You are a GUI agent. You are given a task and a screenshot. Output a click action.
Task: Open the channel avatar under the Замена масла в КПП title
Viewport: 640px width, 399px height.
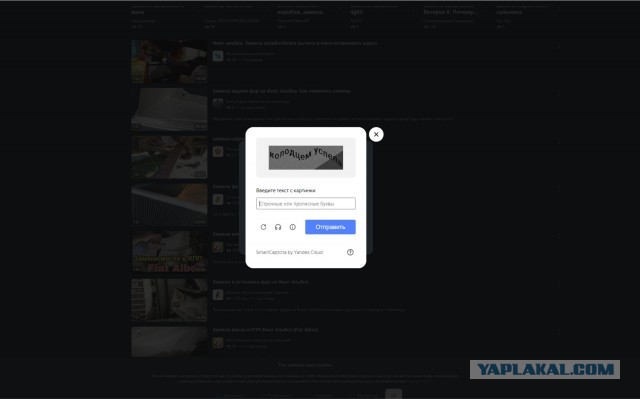(x=218, y=342)
